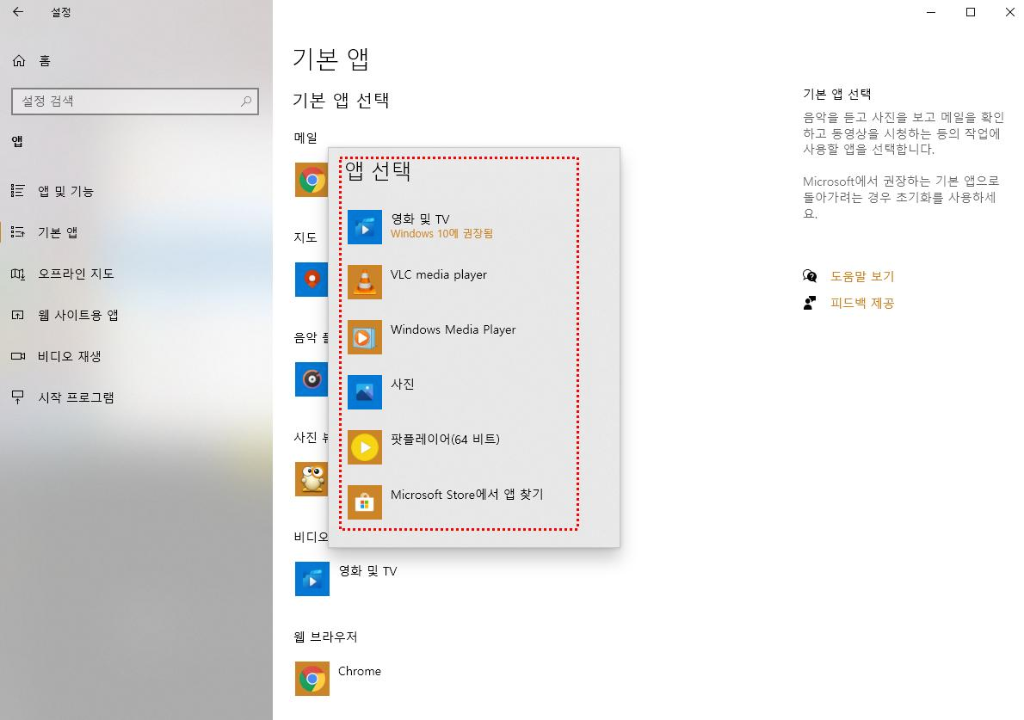Screen dimensions: 1024x720
Task: Click the 앱 및 기능 list icon
Action: pyautogui.click(x=18, y=191)
